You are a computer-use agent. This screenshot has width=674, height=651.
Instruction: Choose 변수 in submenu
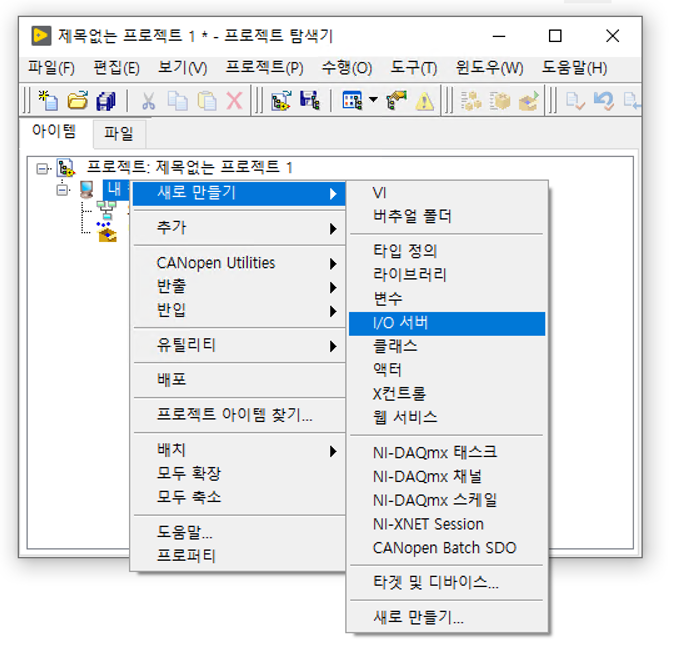[447, 298]
